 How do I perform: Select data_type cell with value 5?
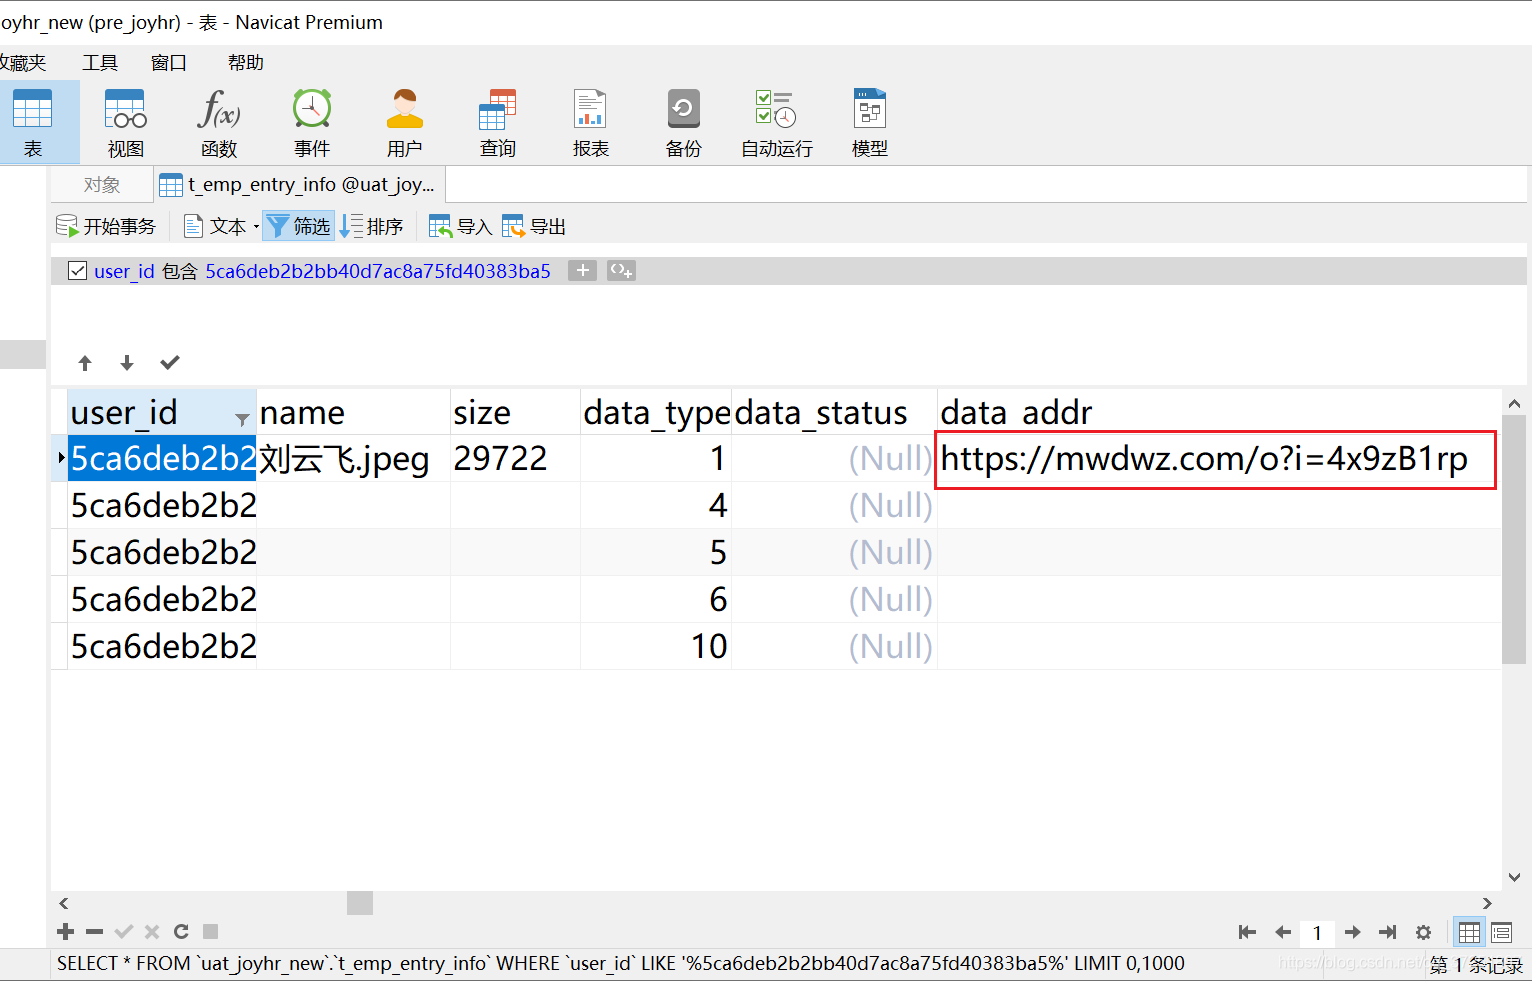(656, 552)
